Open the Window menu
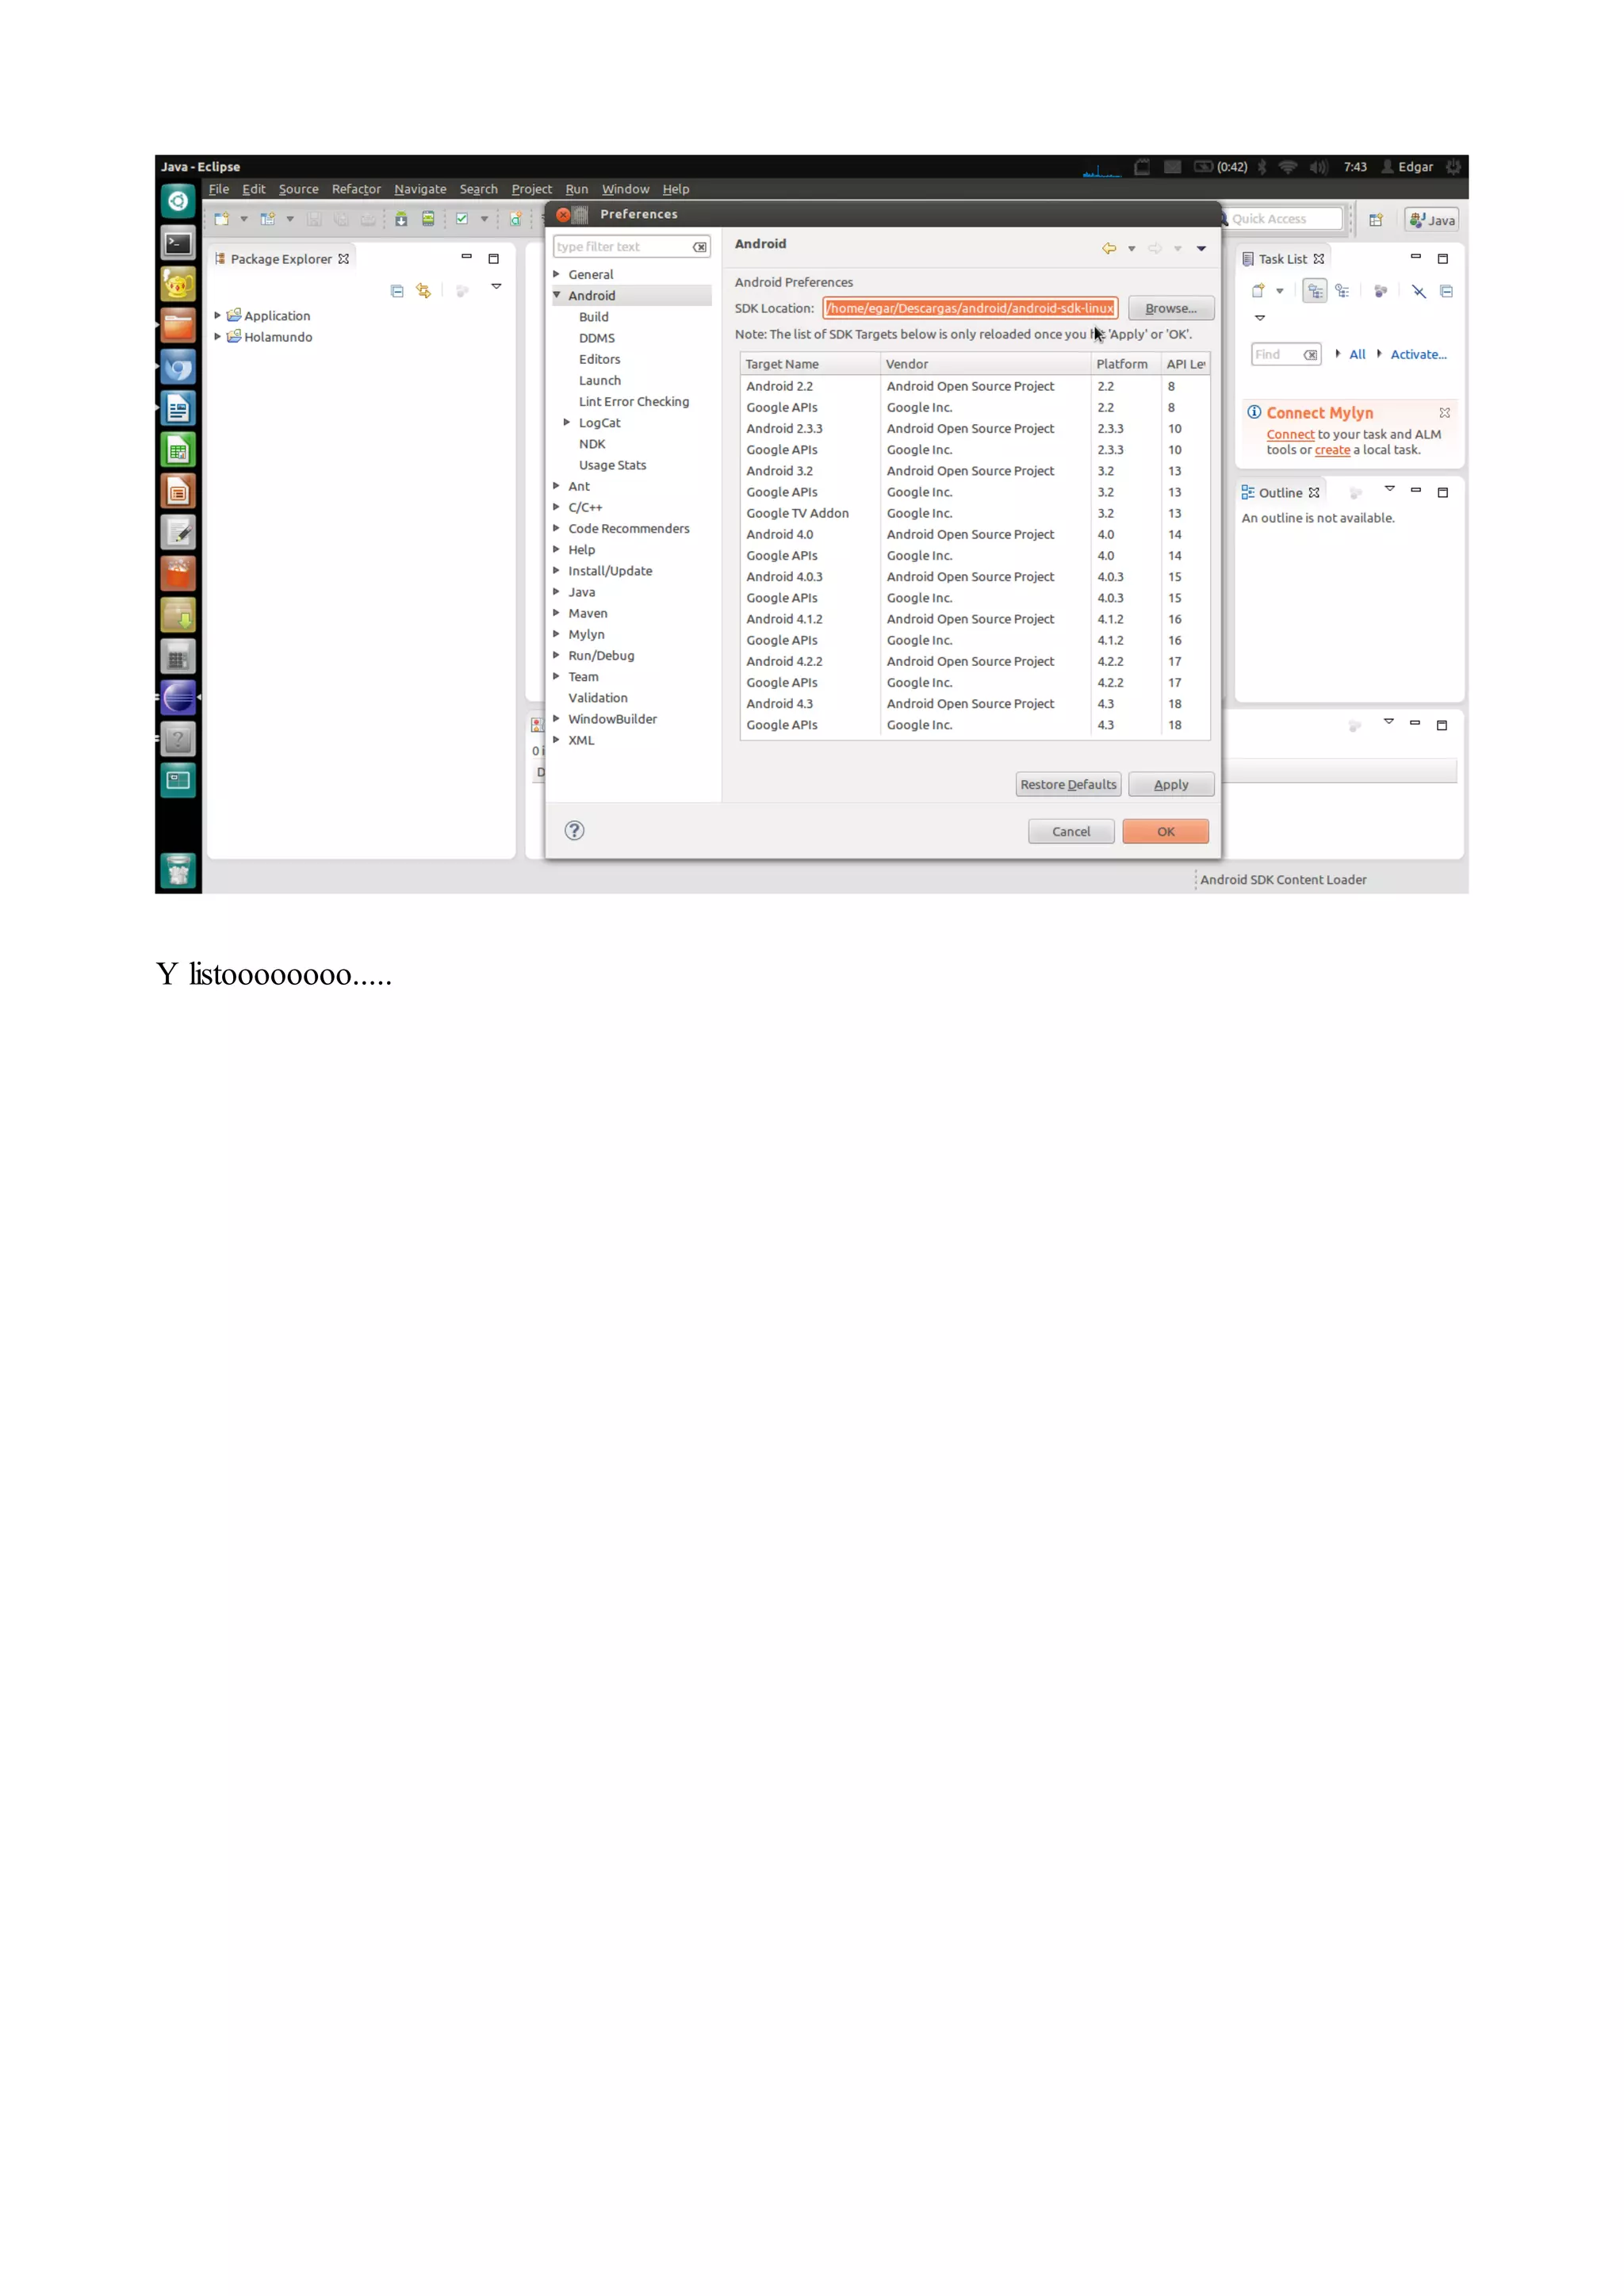The image size is (1624, 2296). [x=625, y=189]
